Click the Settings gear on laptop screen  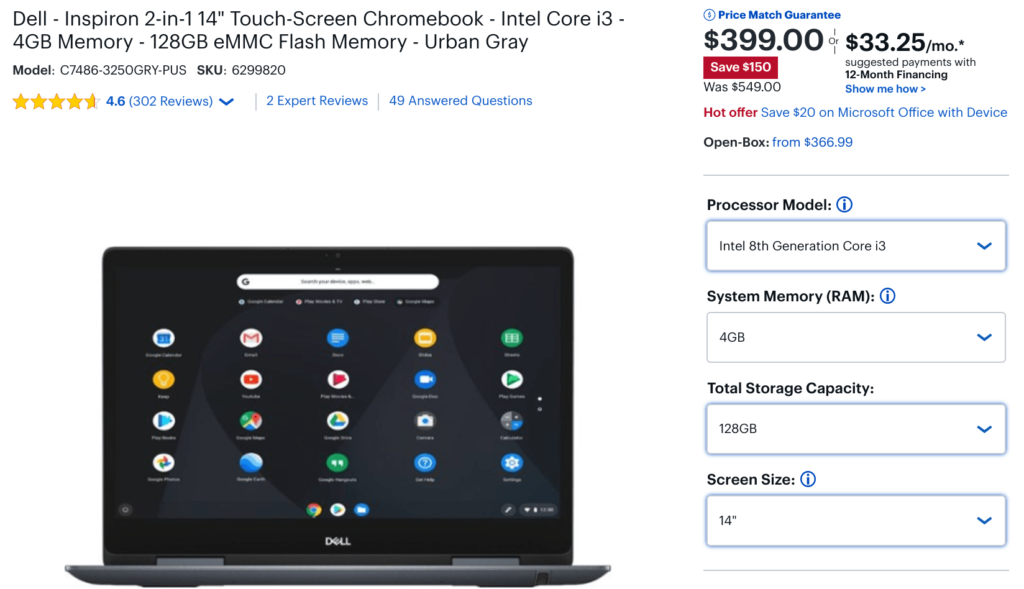[511, 462]
